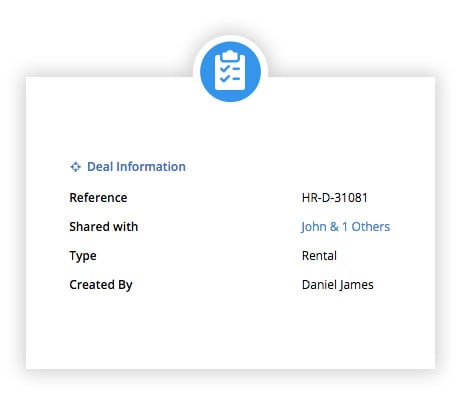Click the Type field label
Screen dimensions: 468x399
tap(83, 256)
